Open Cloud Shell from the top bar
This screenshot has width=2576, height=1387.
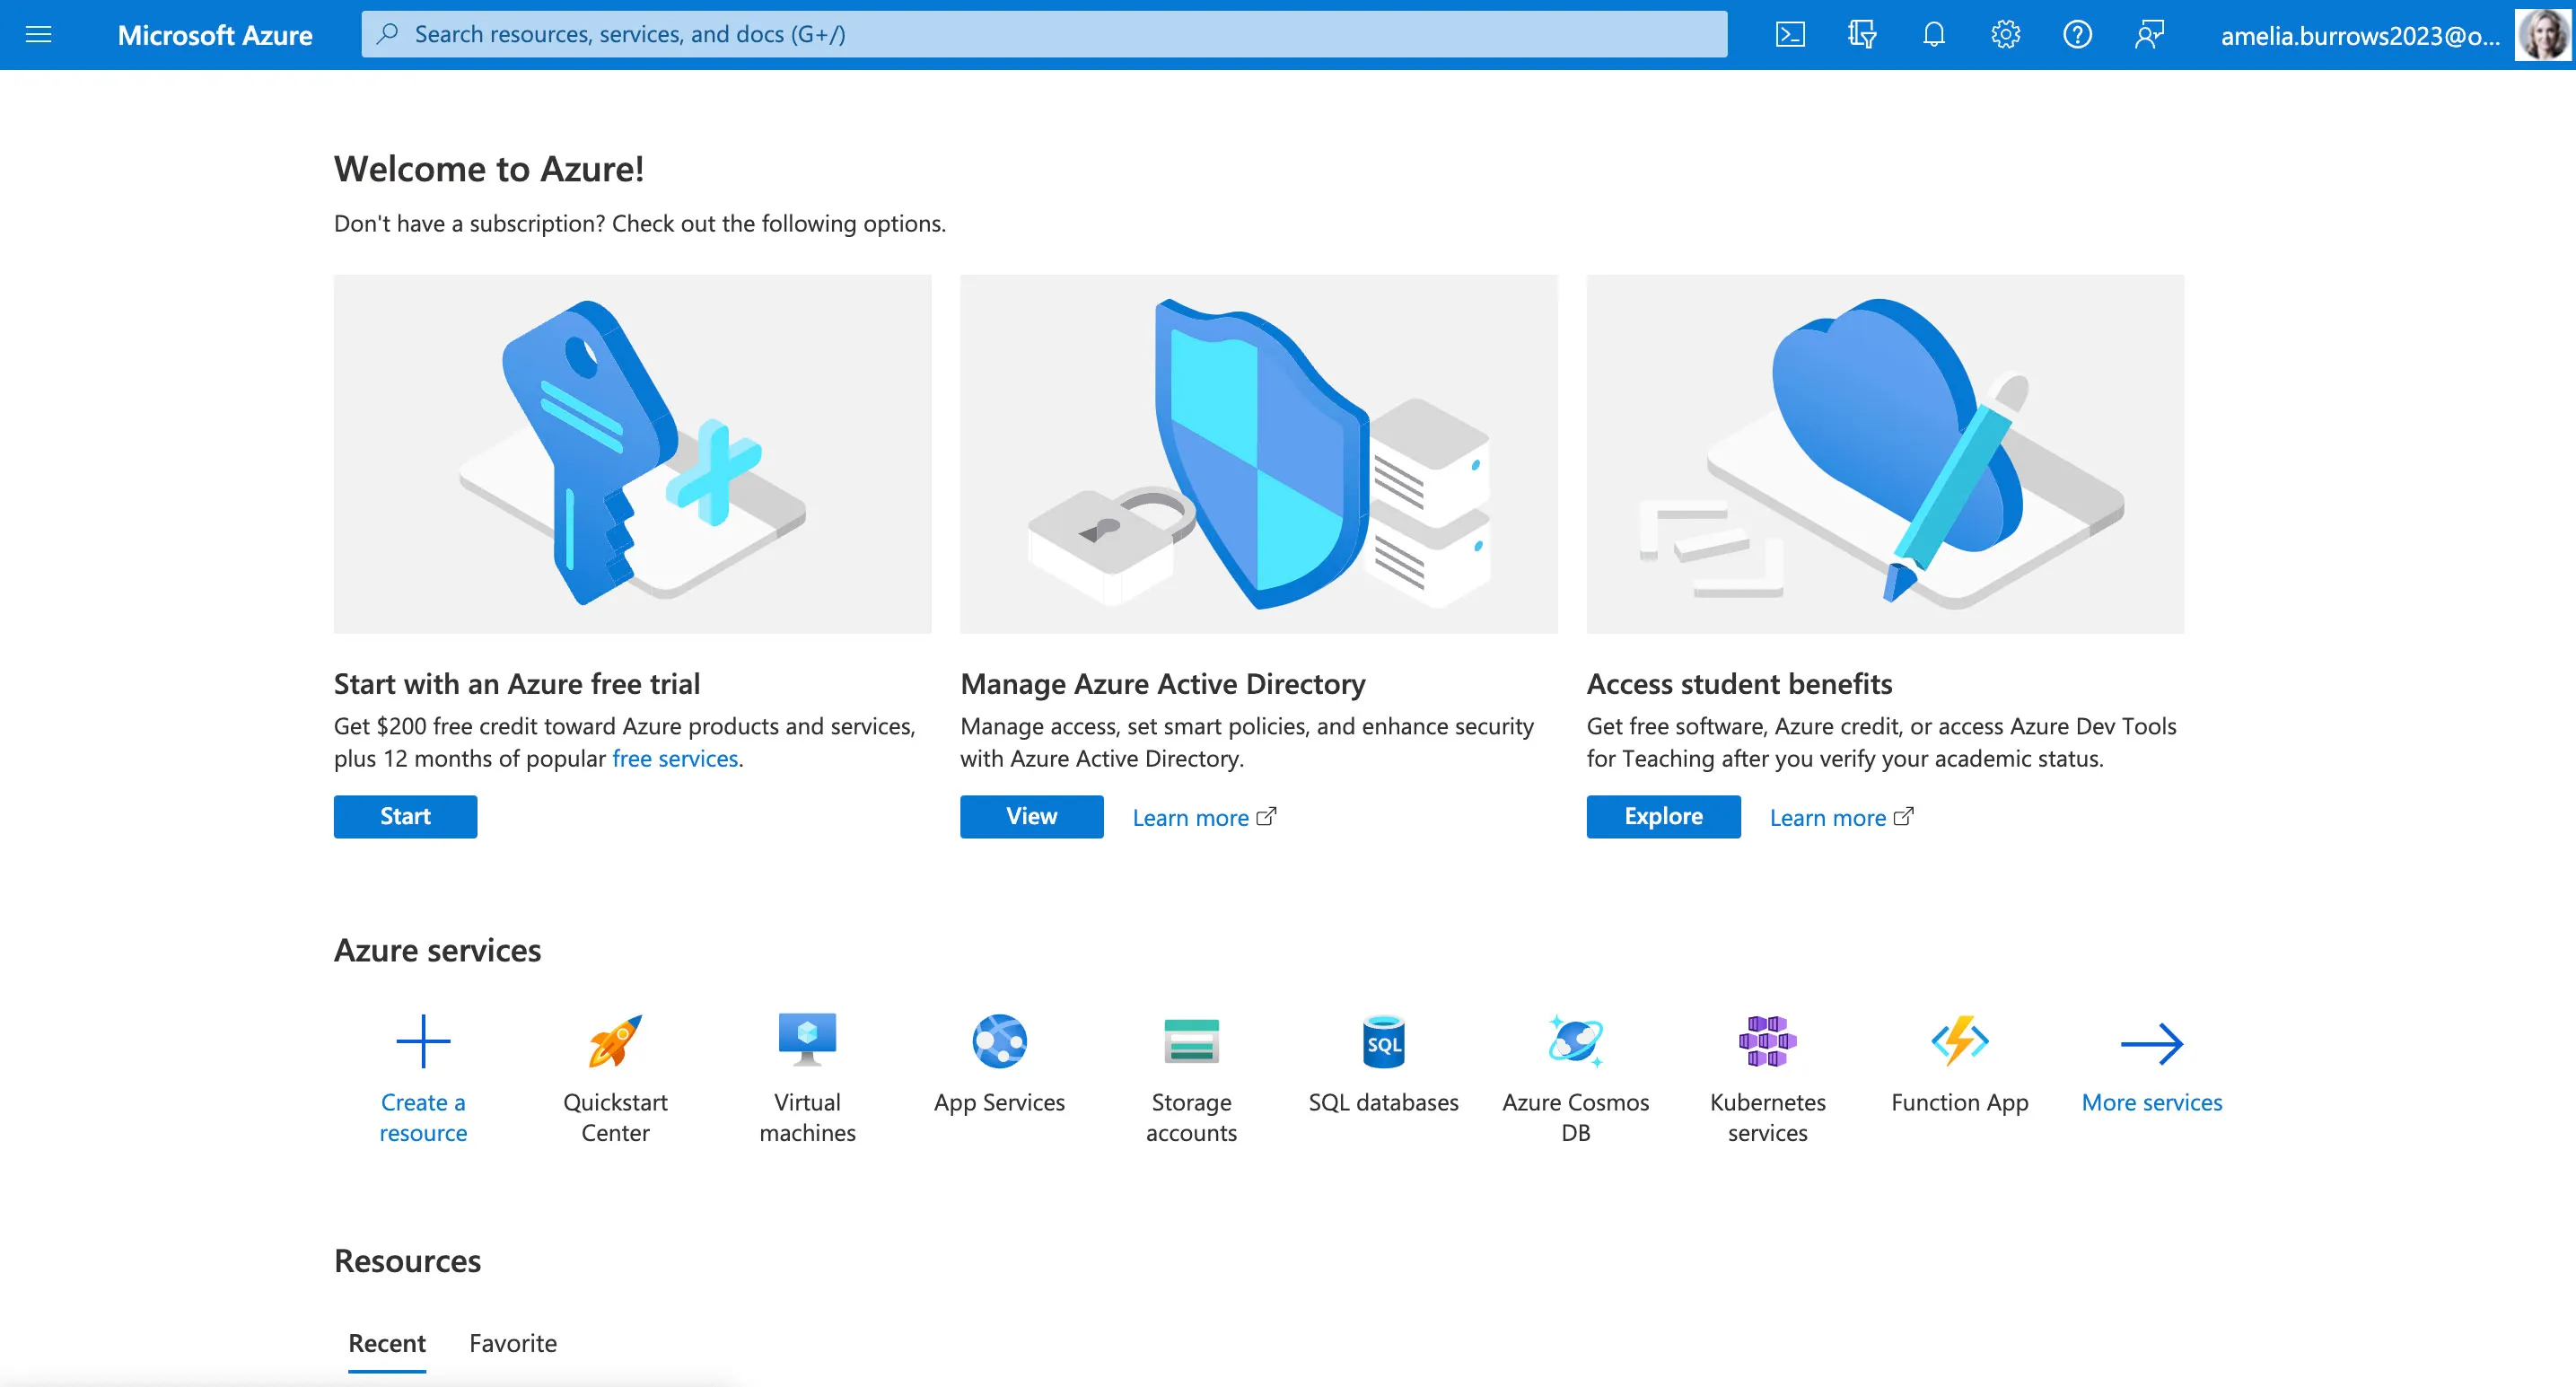point(1790,35)
